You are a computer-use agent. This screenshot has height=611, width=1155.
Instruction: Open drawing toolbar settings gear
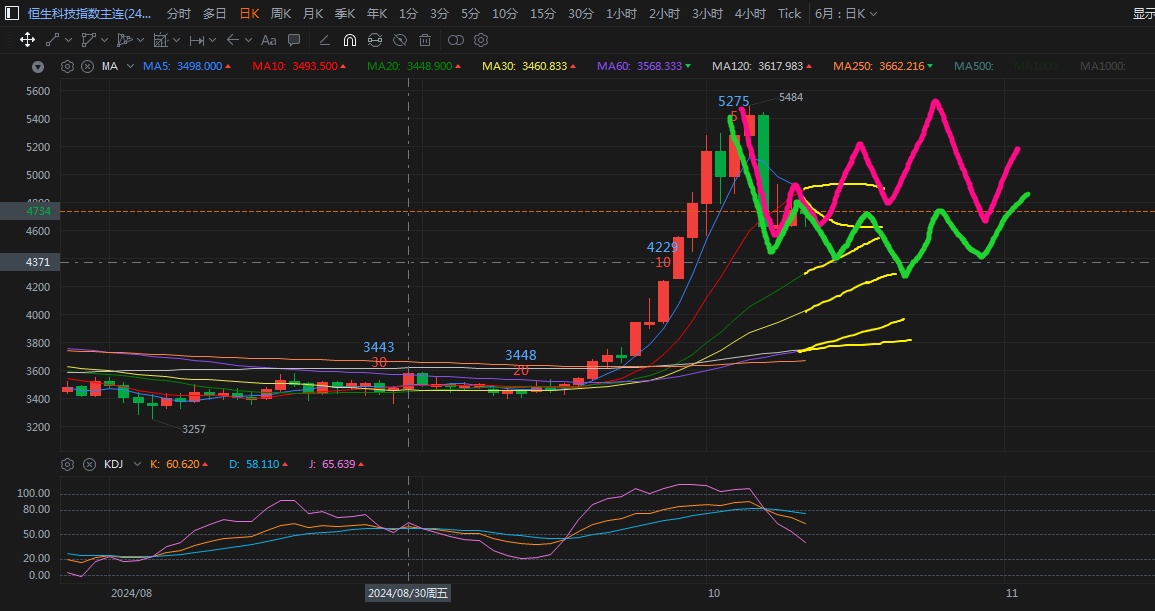(481, 40)
